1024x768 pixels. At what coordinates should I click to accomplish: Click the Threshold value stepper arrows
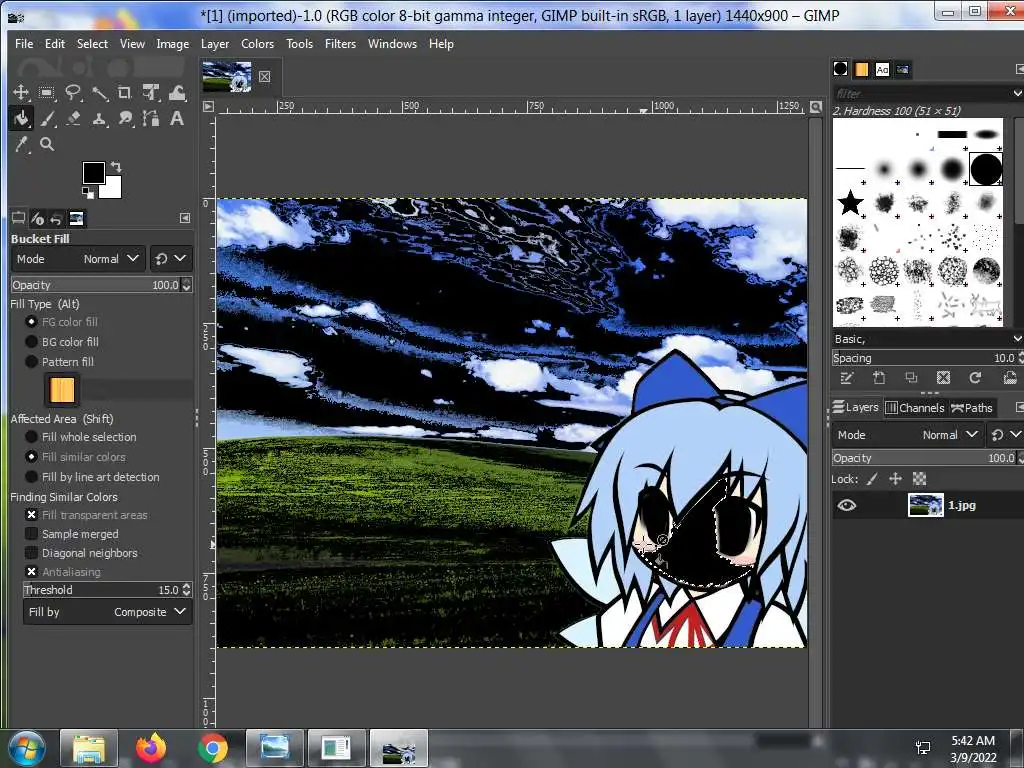tap(187, 590)
